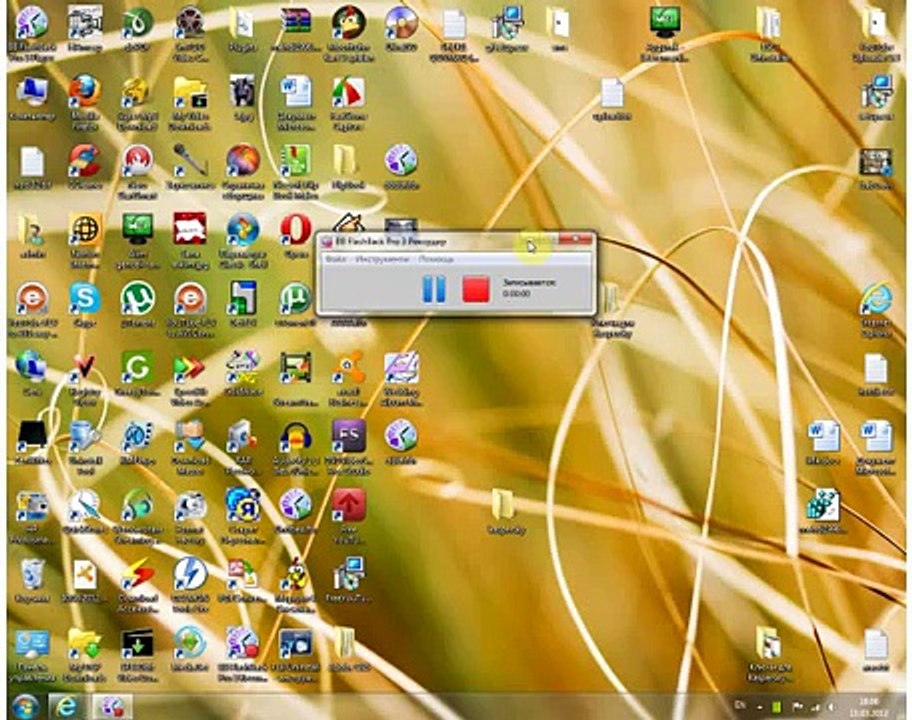The width and height of the screenshot is (912, 720).
Task: Select the avast orange desktop shortcut
Action: (x=348, y=377)
